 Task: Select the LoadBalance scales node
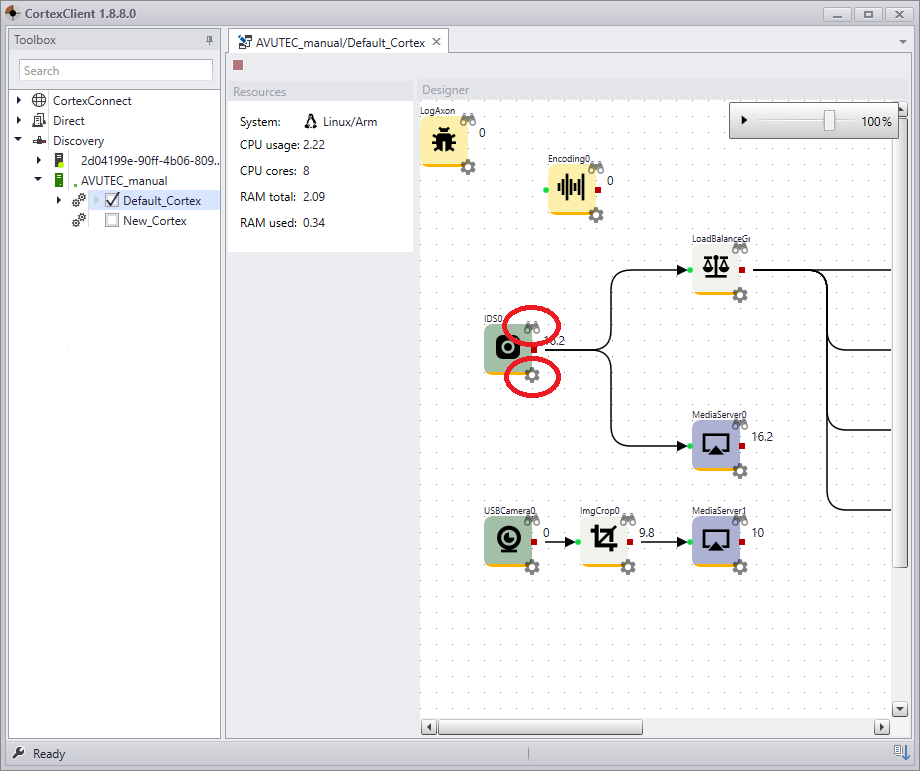point(716,269)
